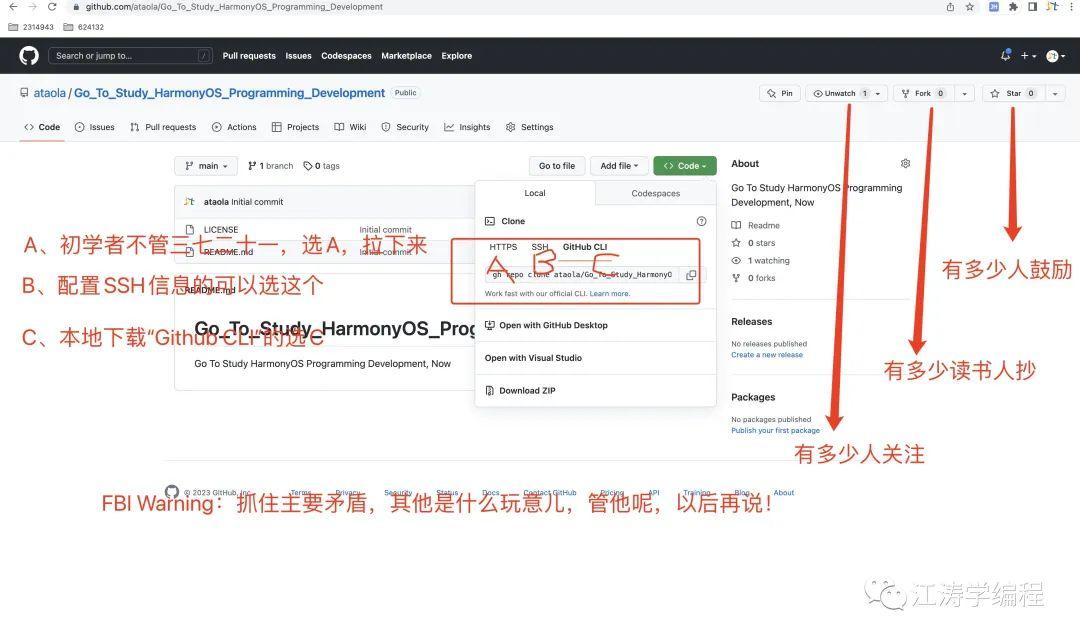Switch to the Security tab
The image size is (1080, 642).
tap(405, 127)
